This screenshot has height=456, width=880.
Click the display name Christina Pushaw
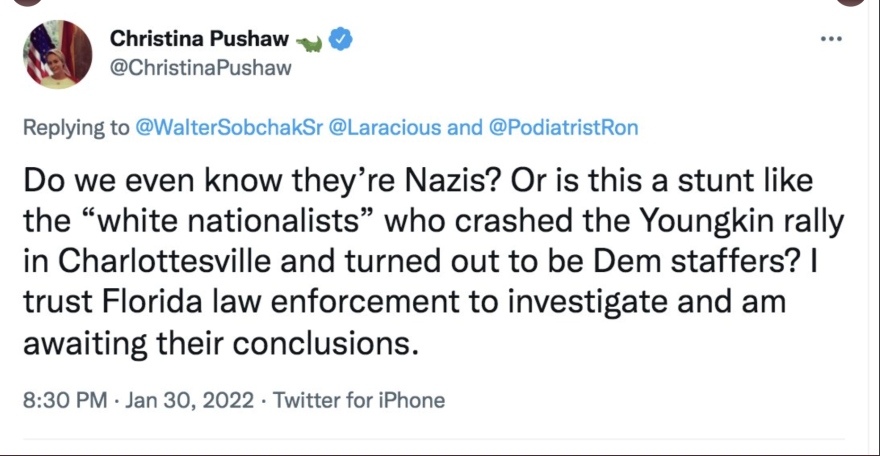point(198,40)
